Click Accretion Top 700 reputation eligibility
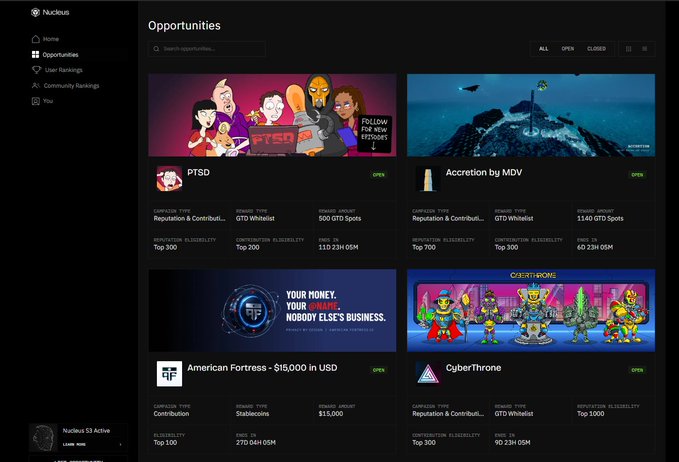The image size is (679, 462). coord(424,248)
